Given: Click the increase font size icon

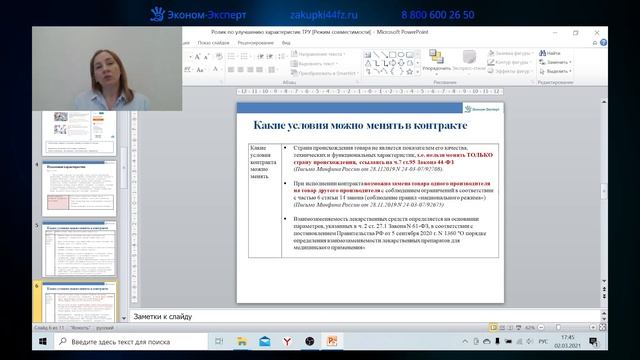Looking at the screenshot, I should pos(198,56).
